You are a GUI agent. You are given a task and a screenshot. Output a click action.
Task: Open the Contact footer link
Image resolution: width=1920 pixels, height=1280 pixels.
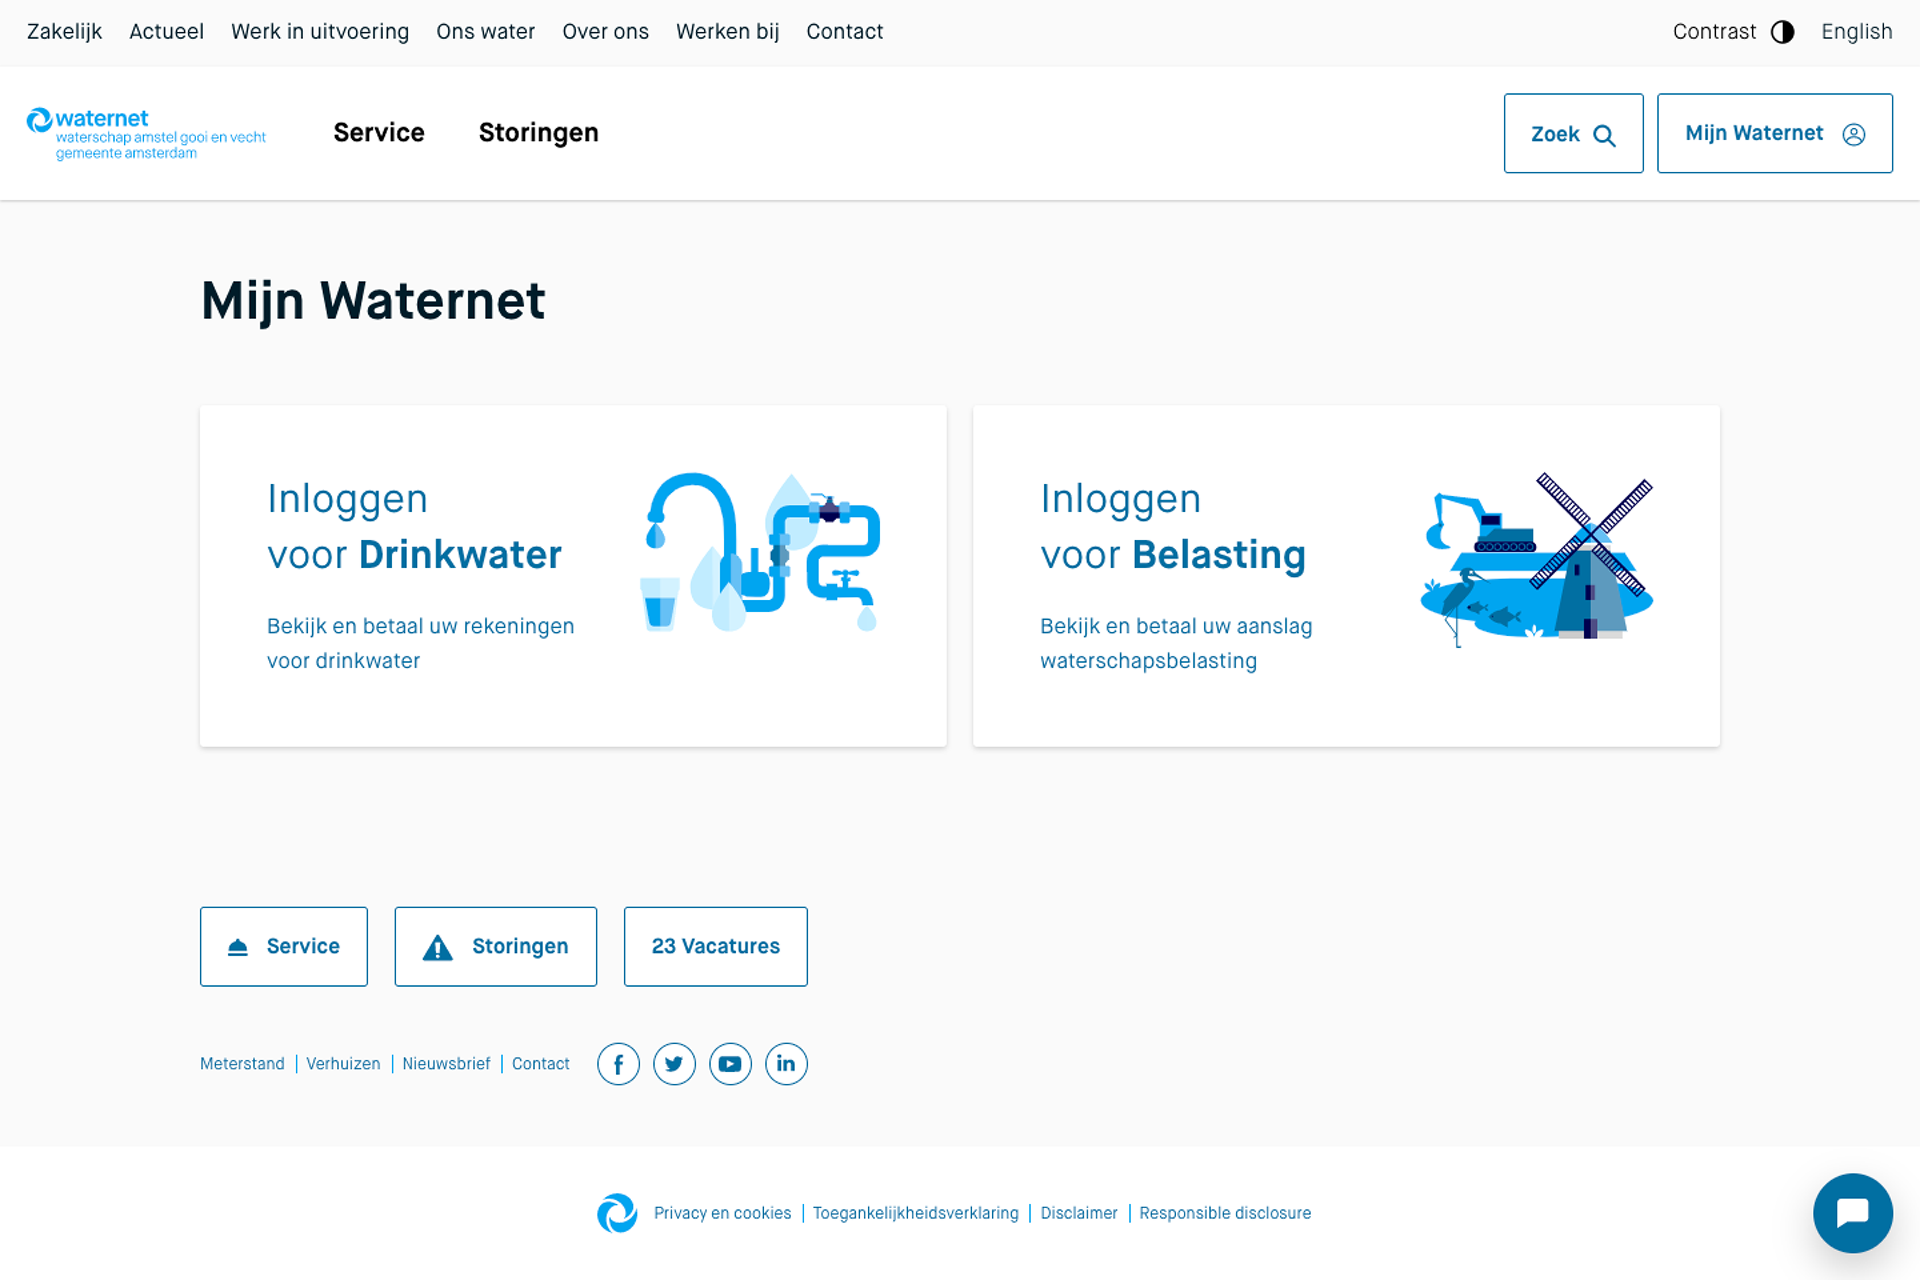[x=540, y=1064]
